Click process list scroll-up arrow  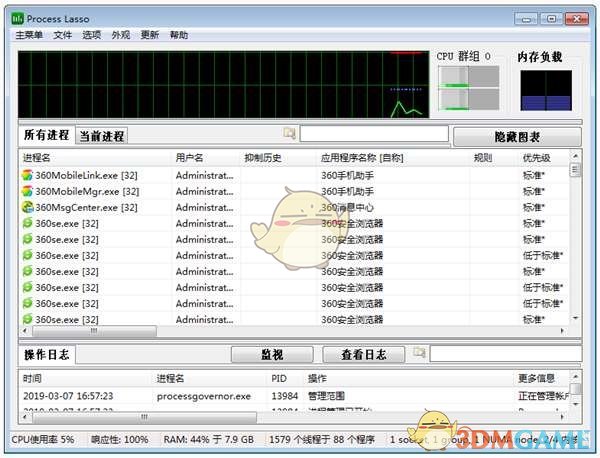575,156
